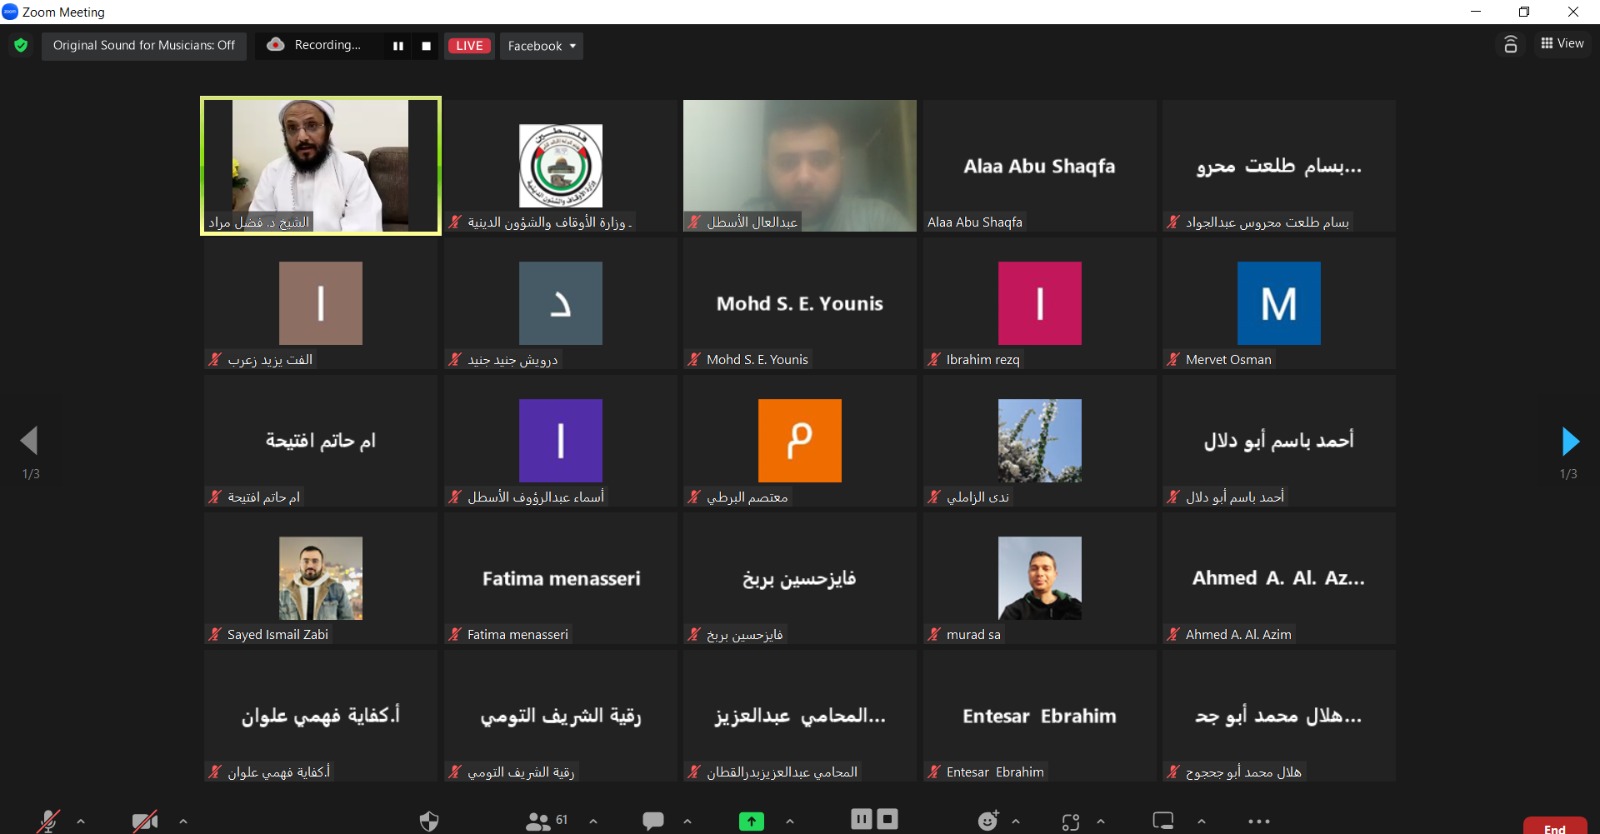Image resolution: width=1600 pixels, height=834 pixels.
Task: Go to next page of participants
Action: (1569, 441)
